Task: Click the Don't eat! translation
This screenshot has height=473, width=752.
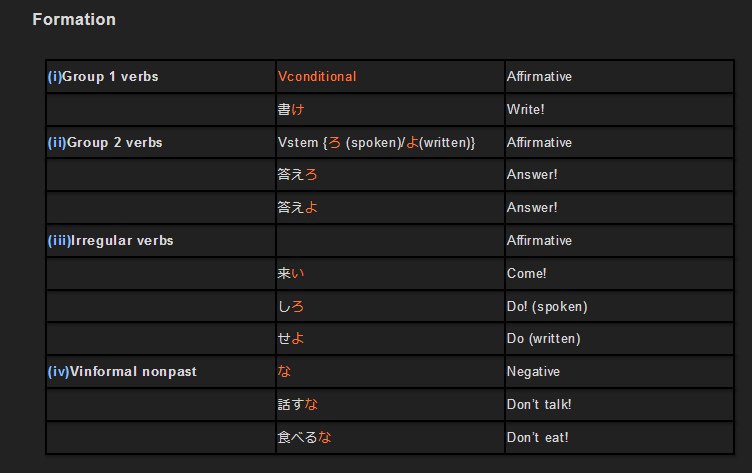Action: click(537, 438)
